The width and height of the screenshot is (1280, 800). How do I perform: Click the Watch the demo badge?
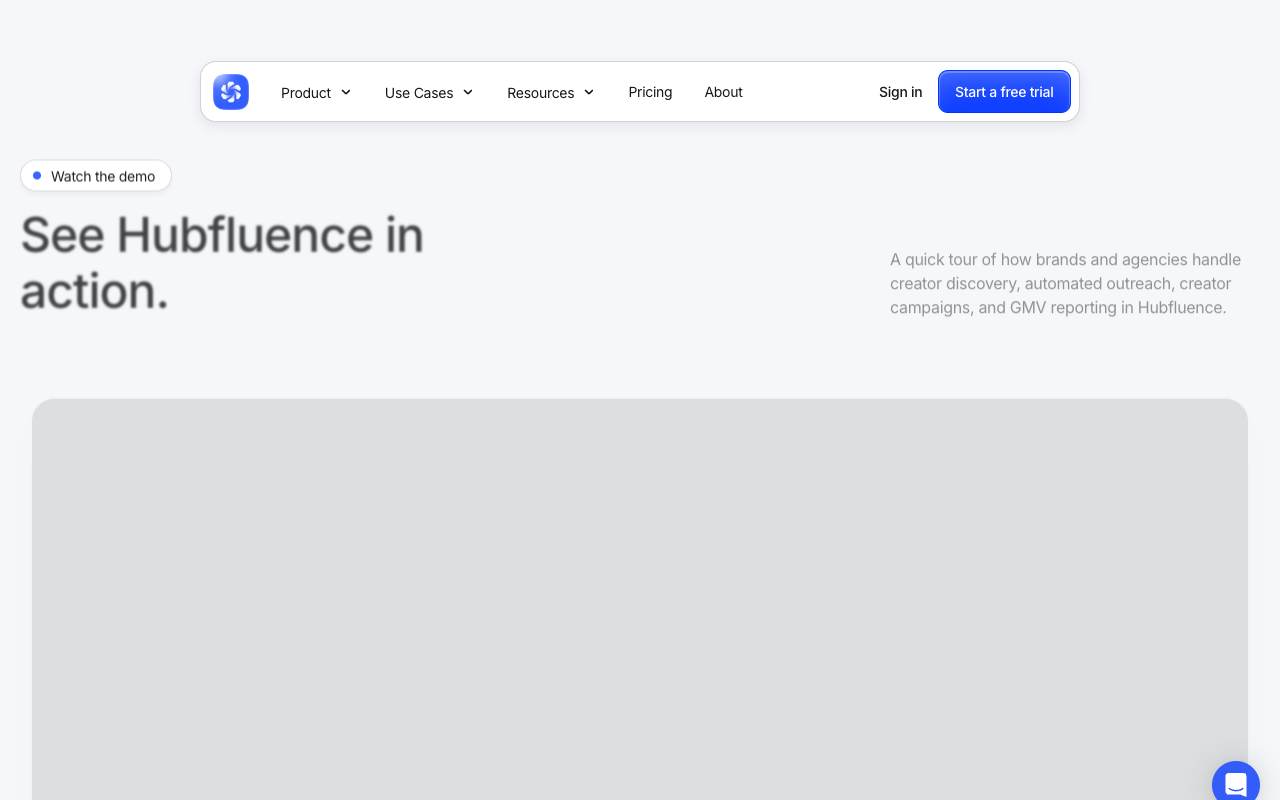(x=96, y=176)
